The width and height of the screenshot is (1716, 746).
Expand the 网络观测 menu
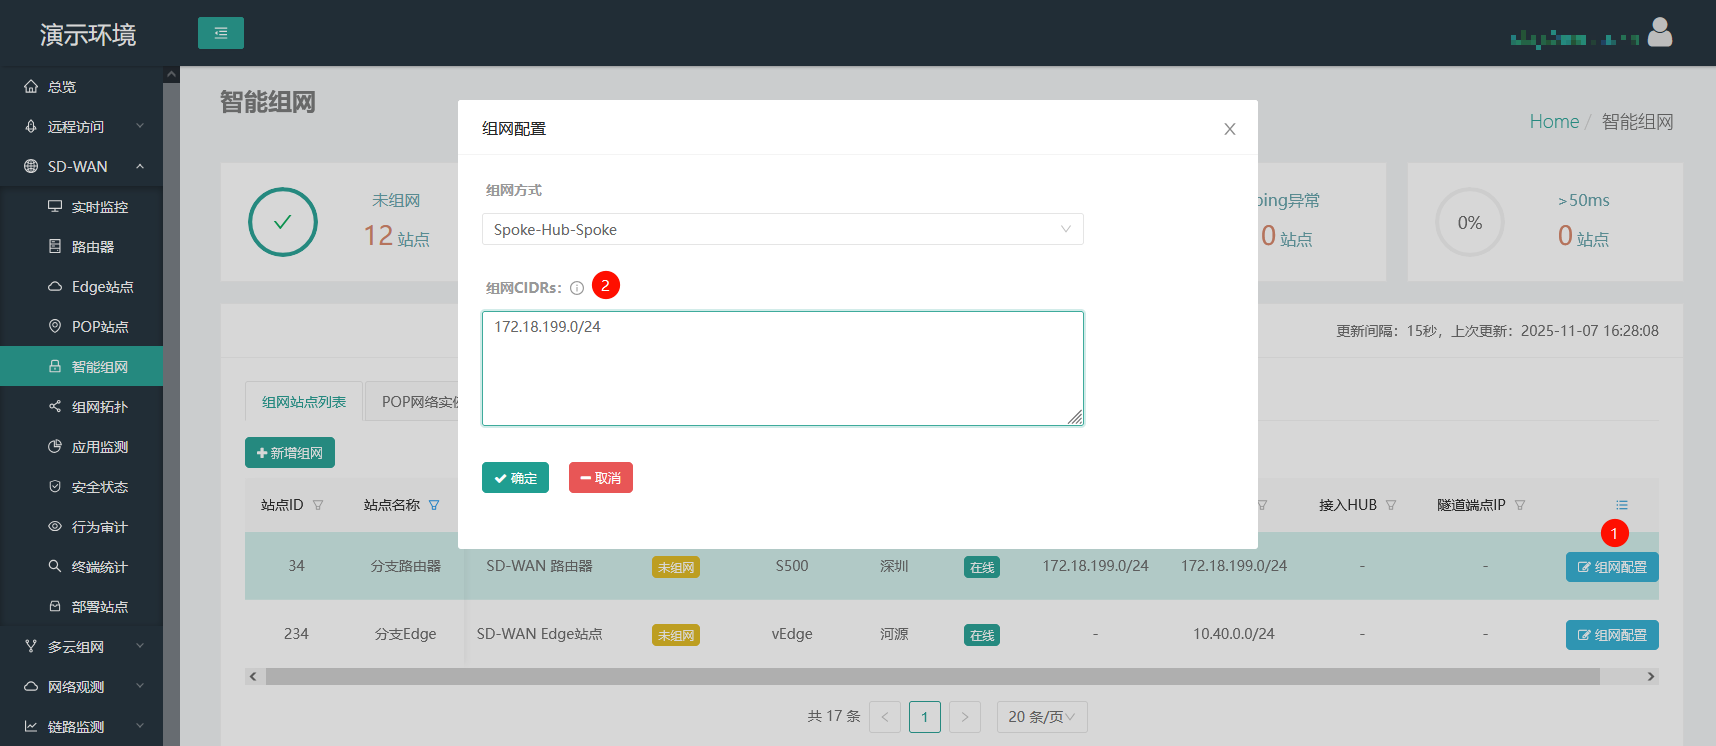pos(81,687)
